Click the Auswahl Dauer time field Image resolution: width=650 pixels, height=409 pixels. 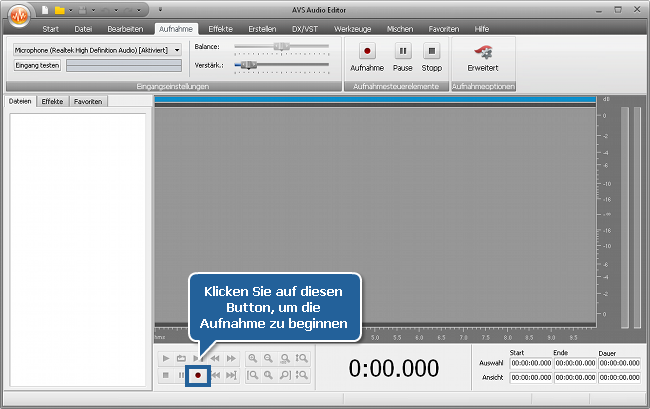pos(619,363)
